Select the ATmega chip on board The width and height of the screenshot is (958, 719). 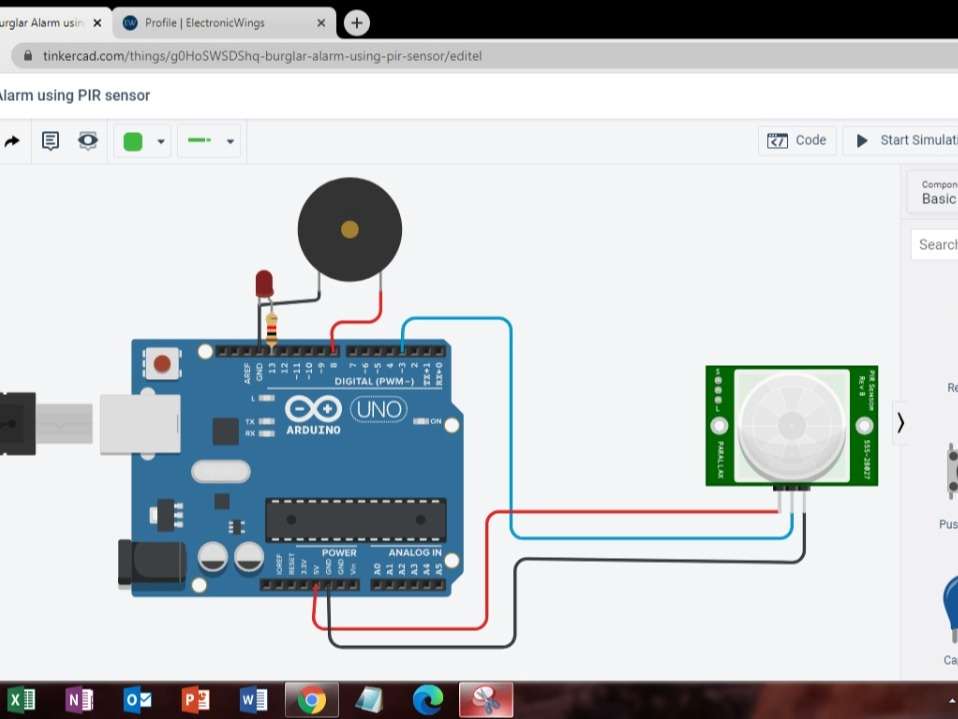click(356, 520)
